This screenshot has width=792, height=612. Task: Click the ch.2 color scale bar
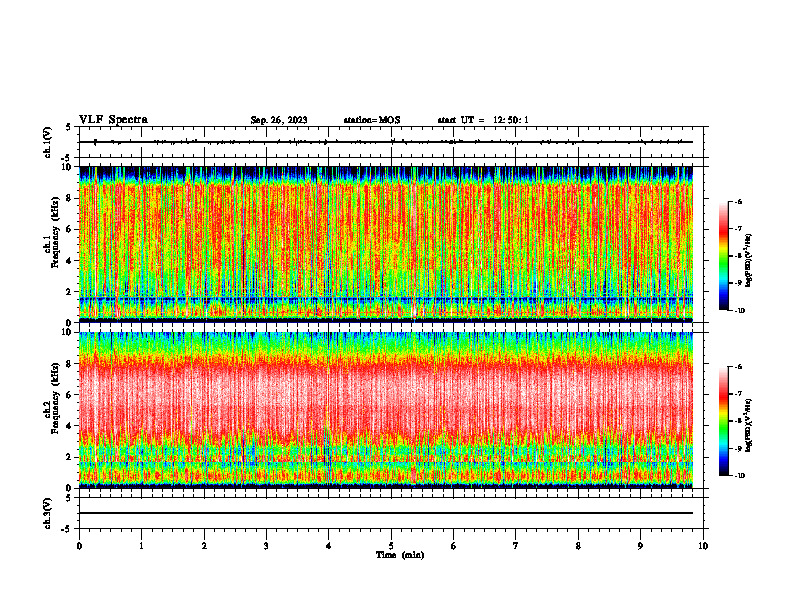[723, 421]
